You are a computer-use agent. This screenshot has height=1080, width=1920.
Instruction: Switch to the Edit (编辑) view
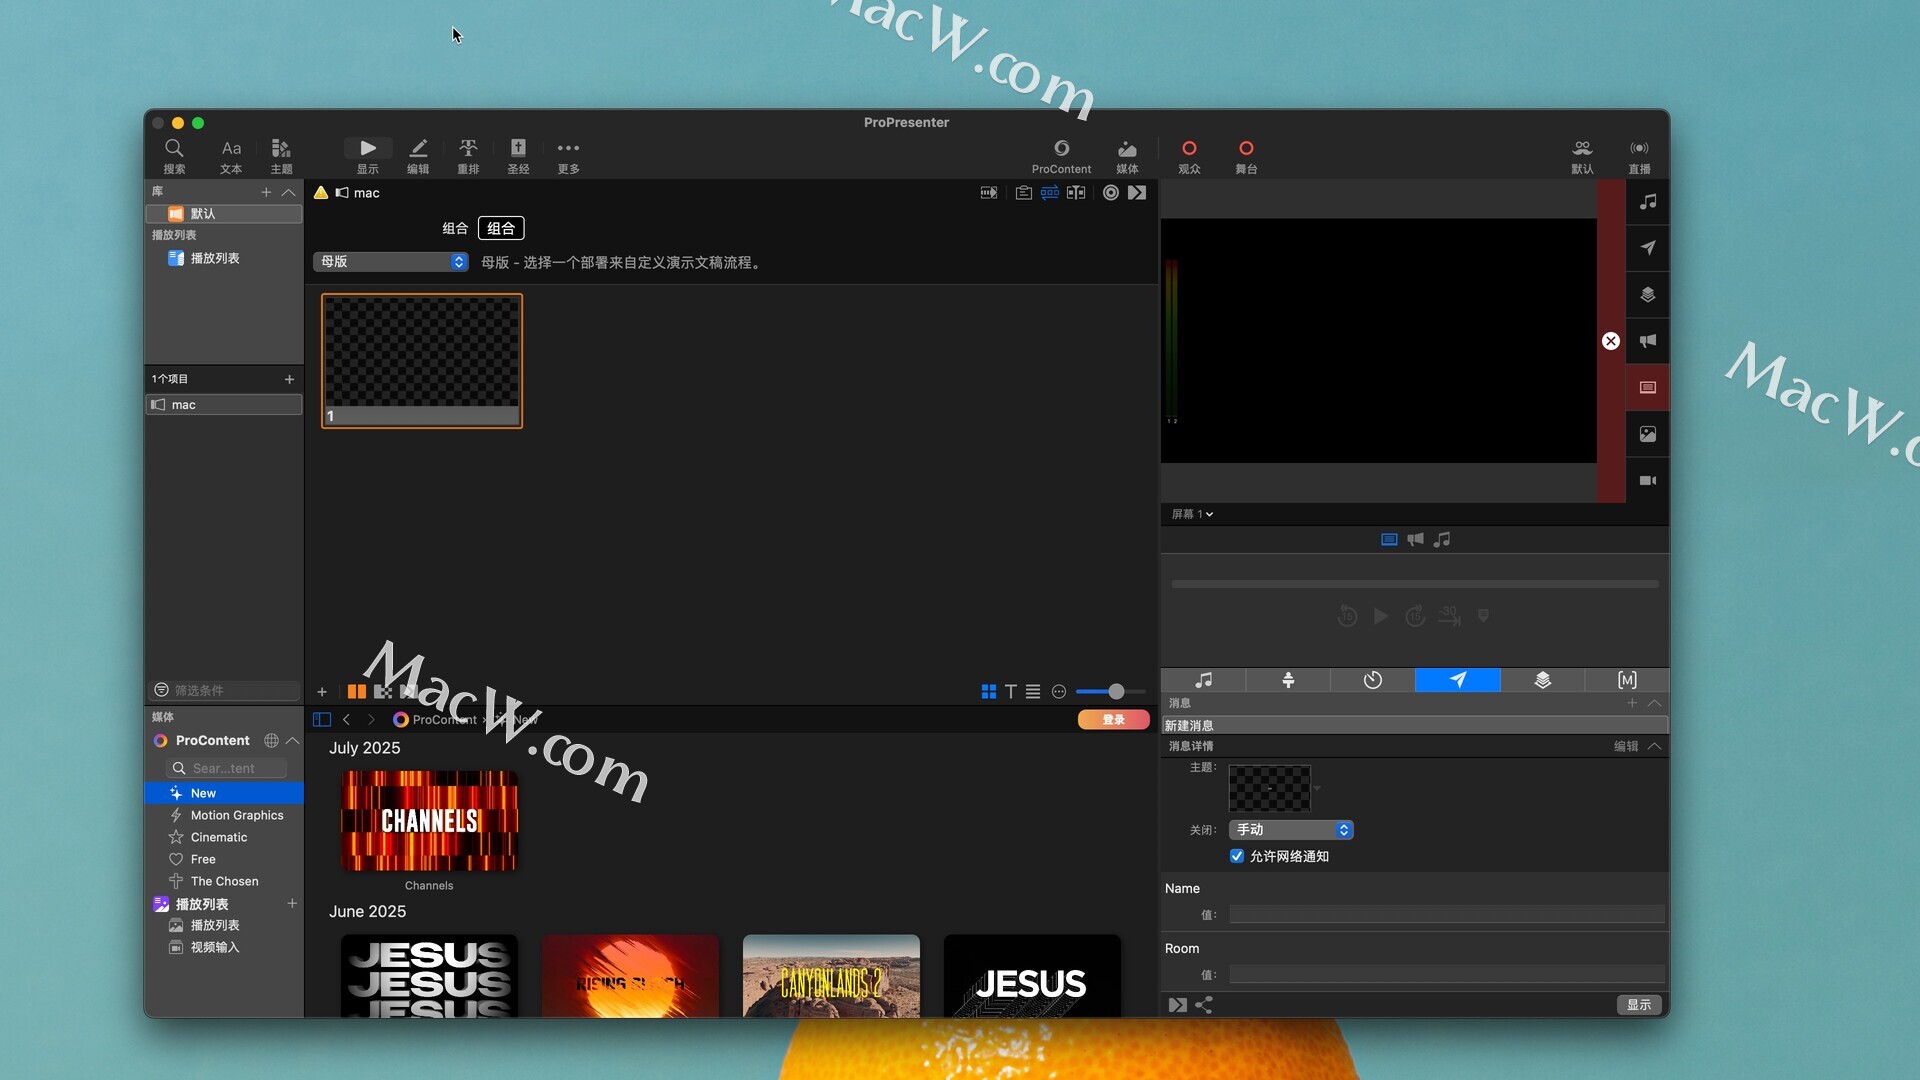[x=418, y=156]
